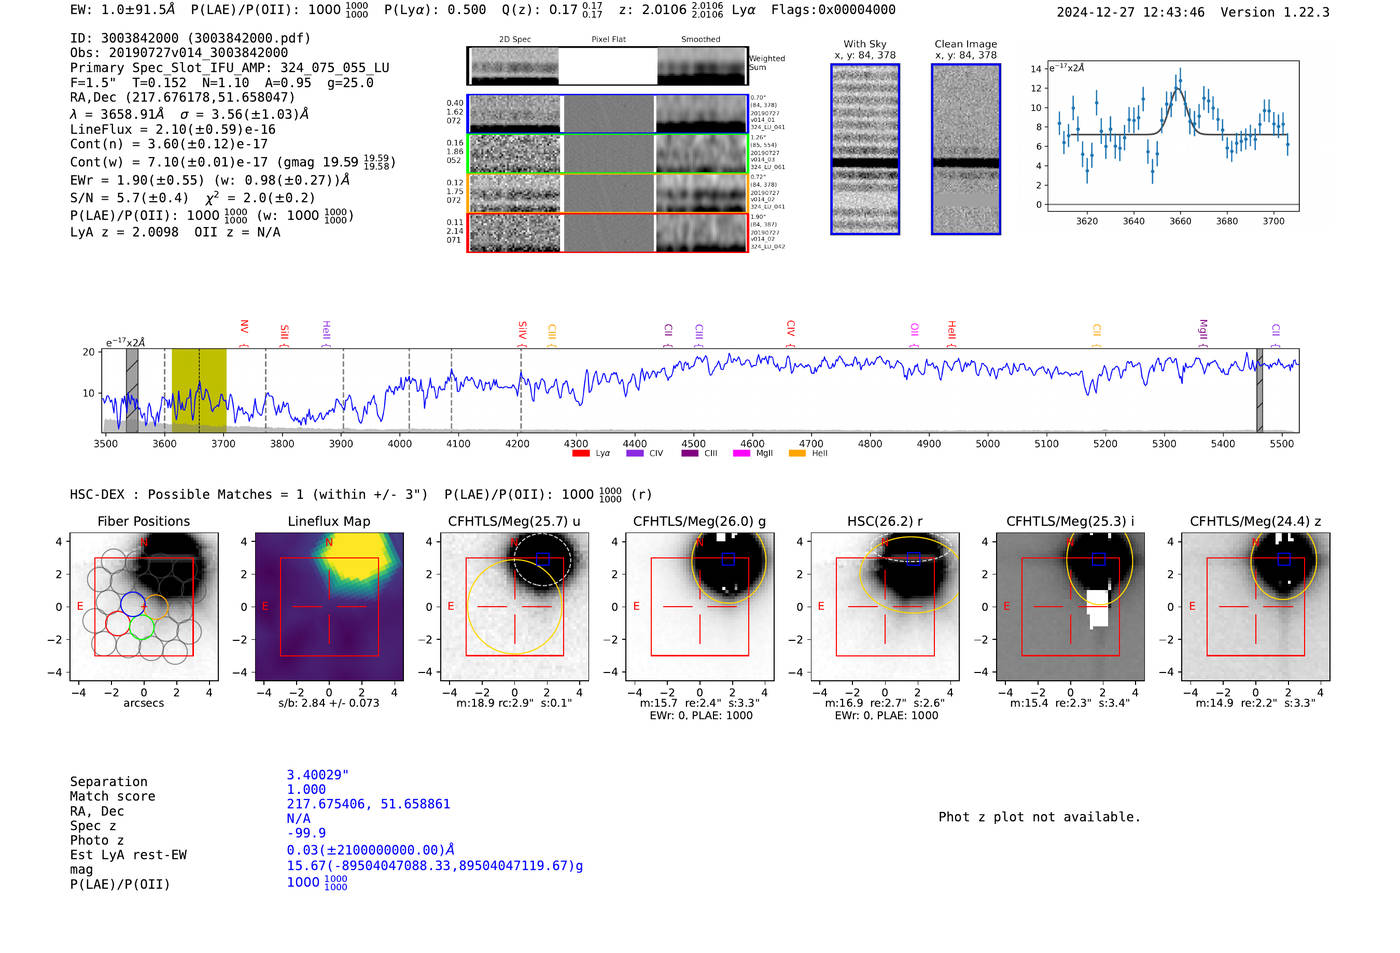This screenshot has height=953, width=1400.
Task: Select the orange-bordered fiber 2D spectrum row
Action: (x=607, y=193)
